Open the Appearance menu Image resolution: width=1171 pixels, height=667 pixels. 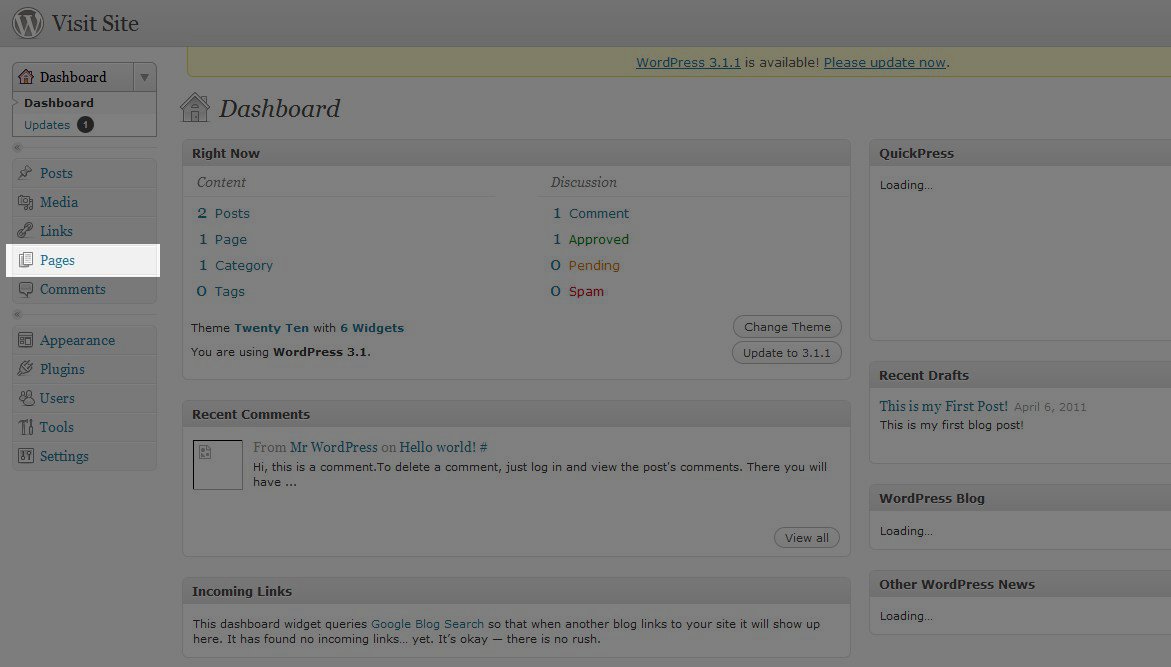coord(77,340)
